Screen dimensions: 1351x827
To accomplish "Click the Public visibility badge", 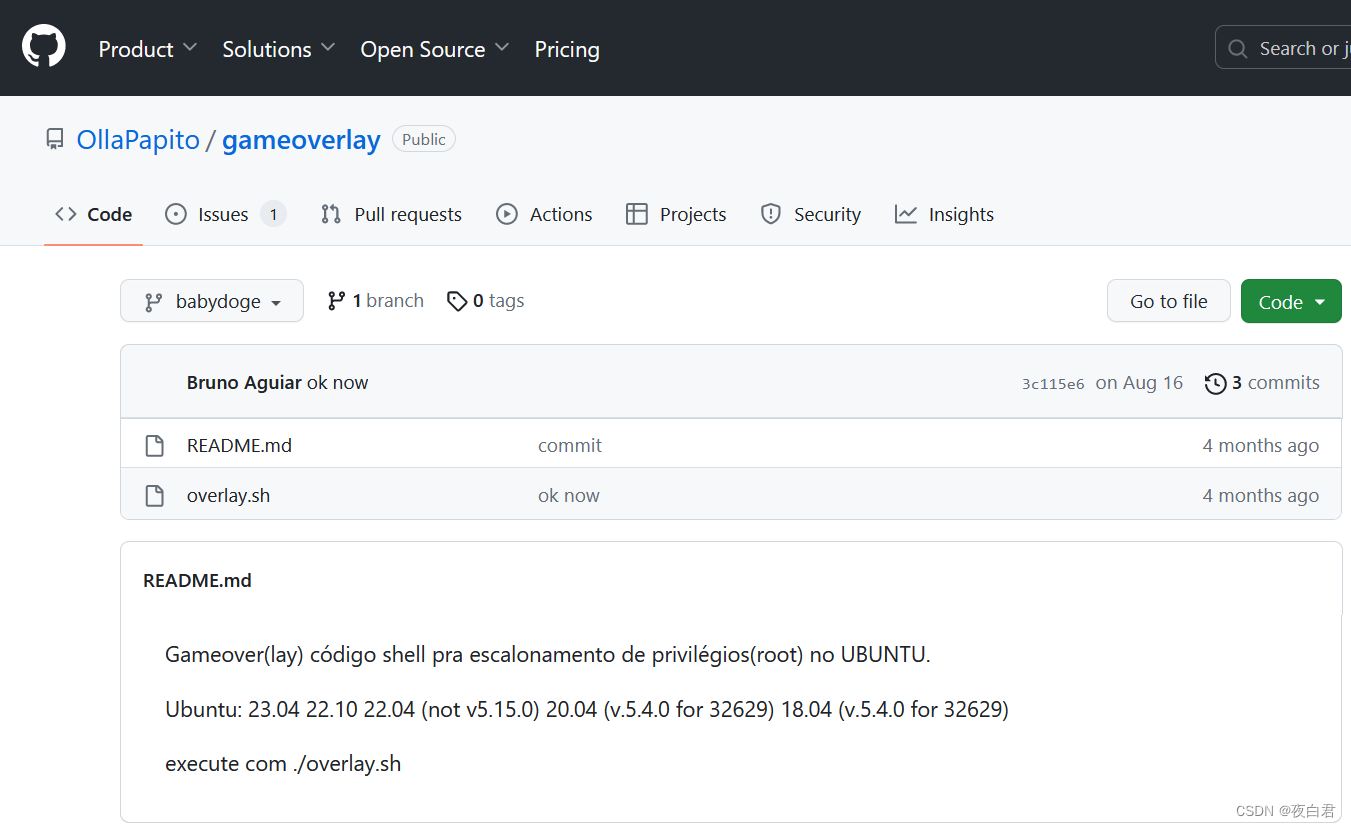I will pos(424,139).
